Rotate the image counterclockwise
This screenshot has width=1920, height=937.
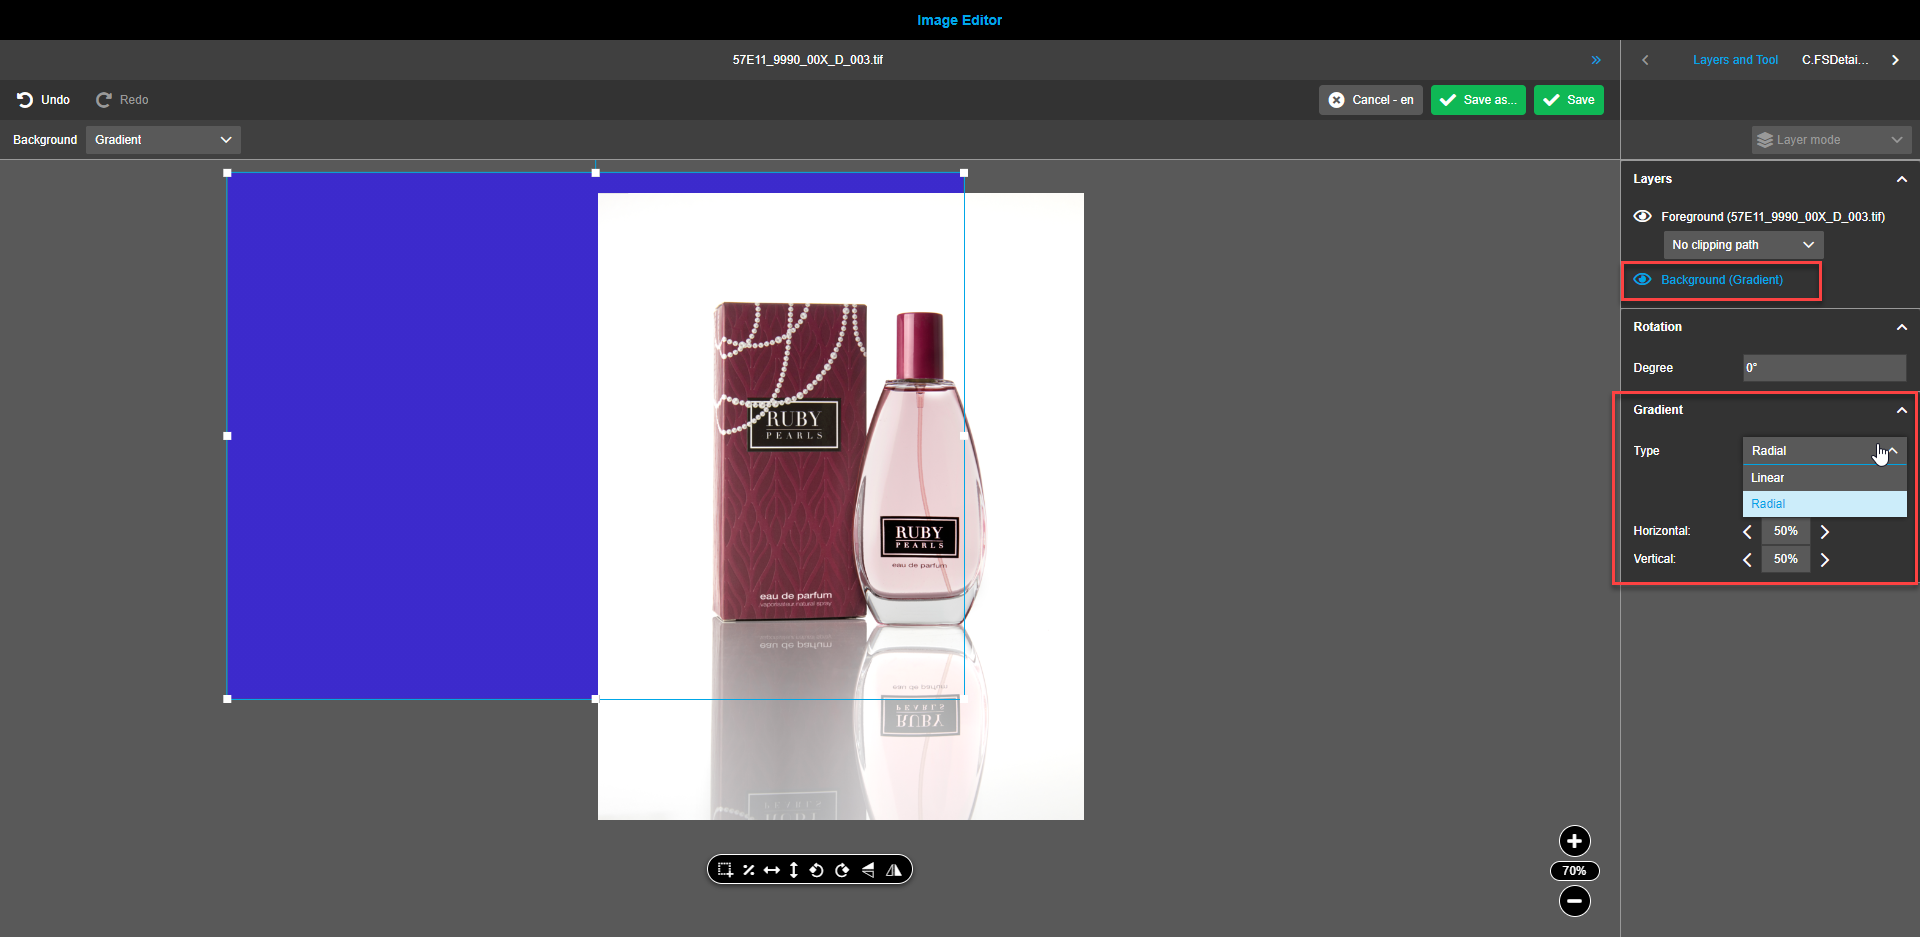click(x=817, y=869)
